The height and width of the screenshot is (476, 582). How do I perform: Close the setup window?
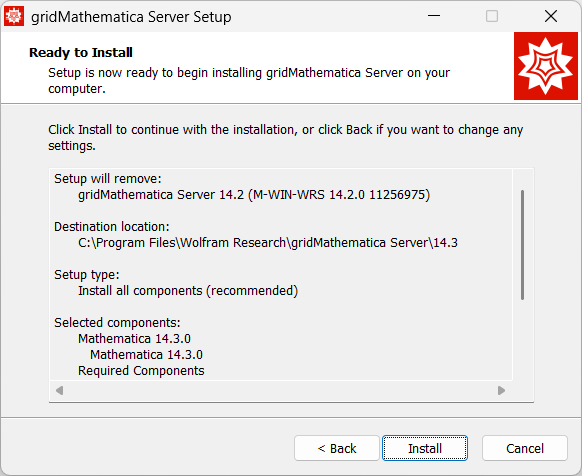click(551, 16)
